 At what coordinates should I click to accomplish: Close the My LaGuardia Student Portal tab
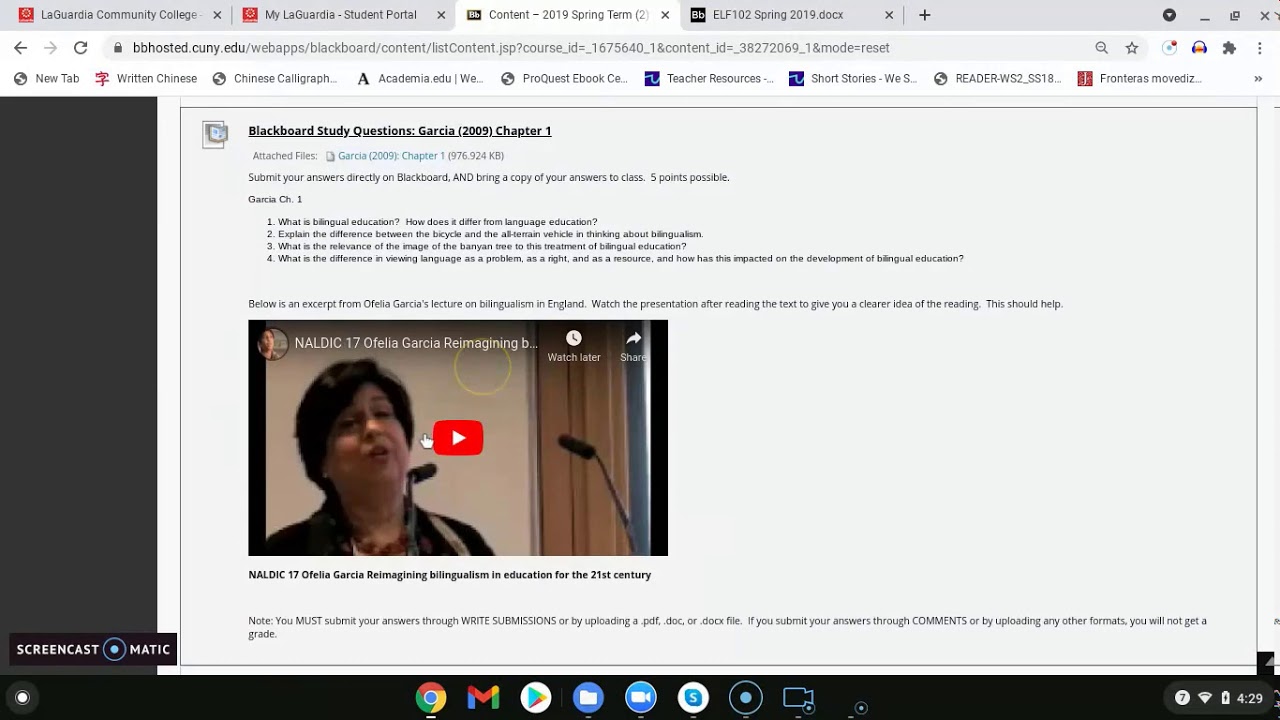tap(441, 15)
